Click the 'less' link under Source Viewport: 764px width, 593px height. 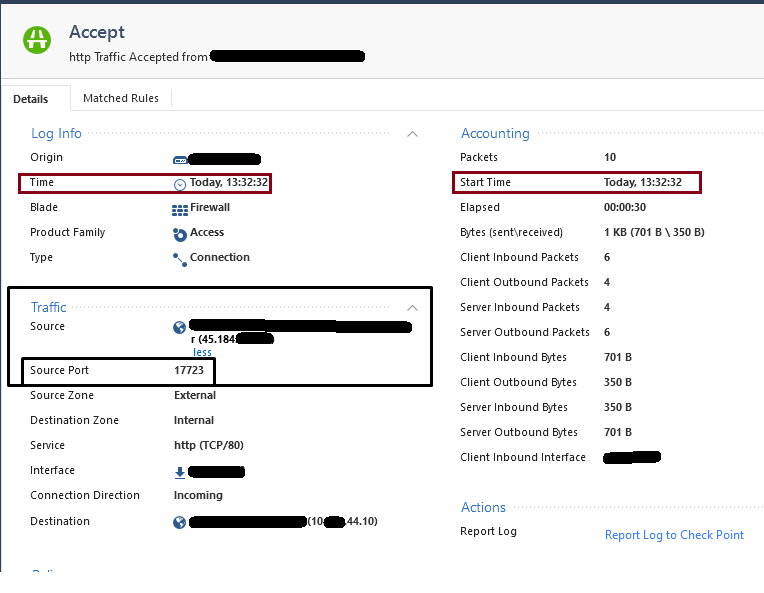click(x=202, y=352)
